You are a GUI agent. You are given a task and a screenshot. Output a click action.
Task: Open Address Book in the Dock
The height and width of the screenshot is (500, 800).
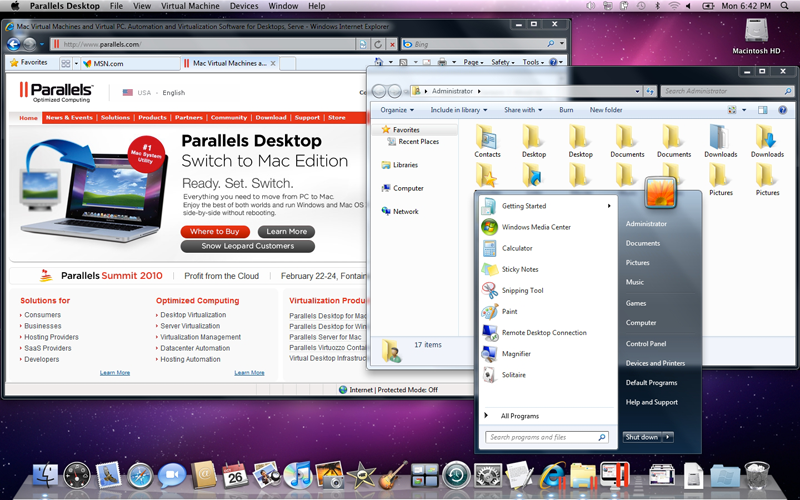coord(204,476)
